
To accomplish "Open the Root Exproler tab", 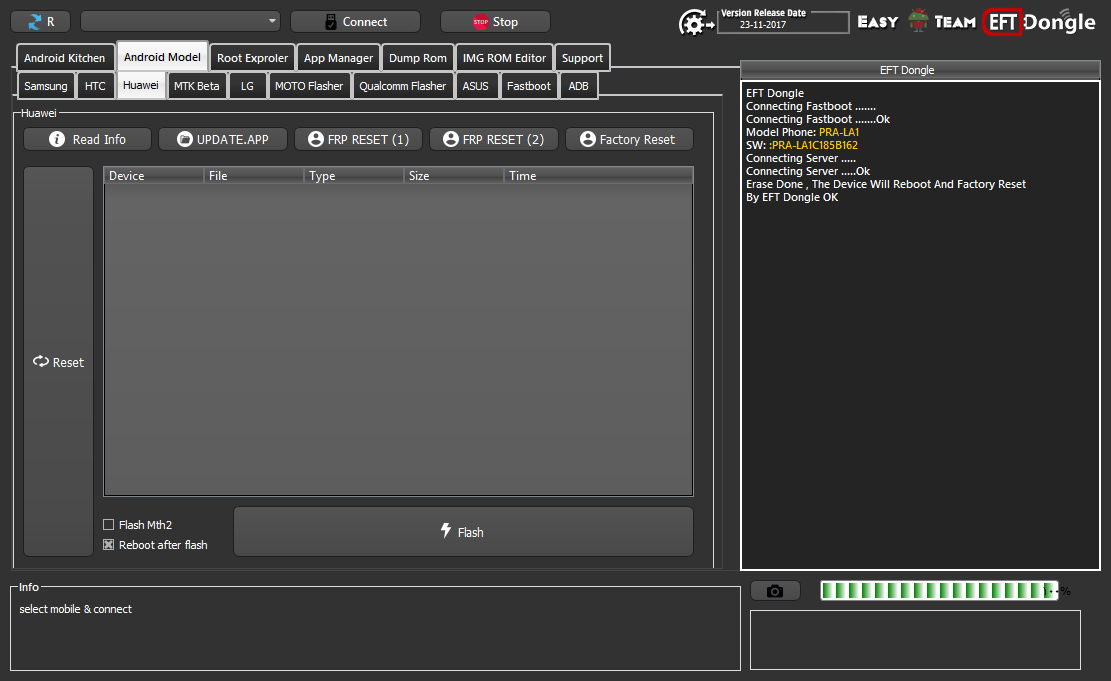I will (x=252, y=58).
